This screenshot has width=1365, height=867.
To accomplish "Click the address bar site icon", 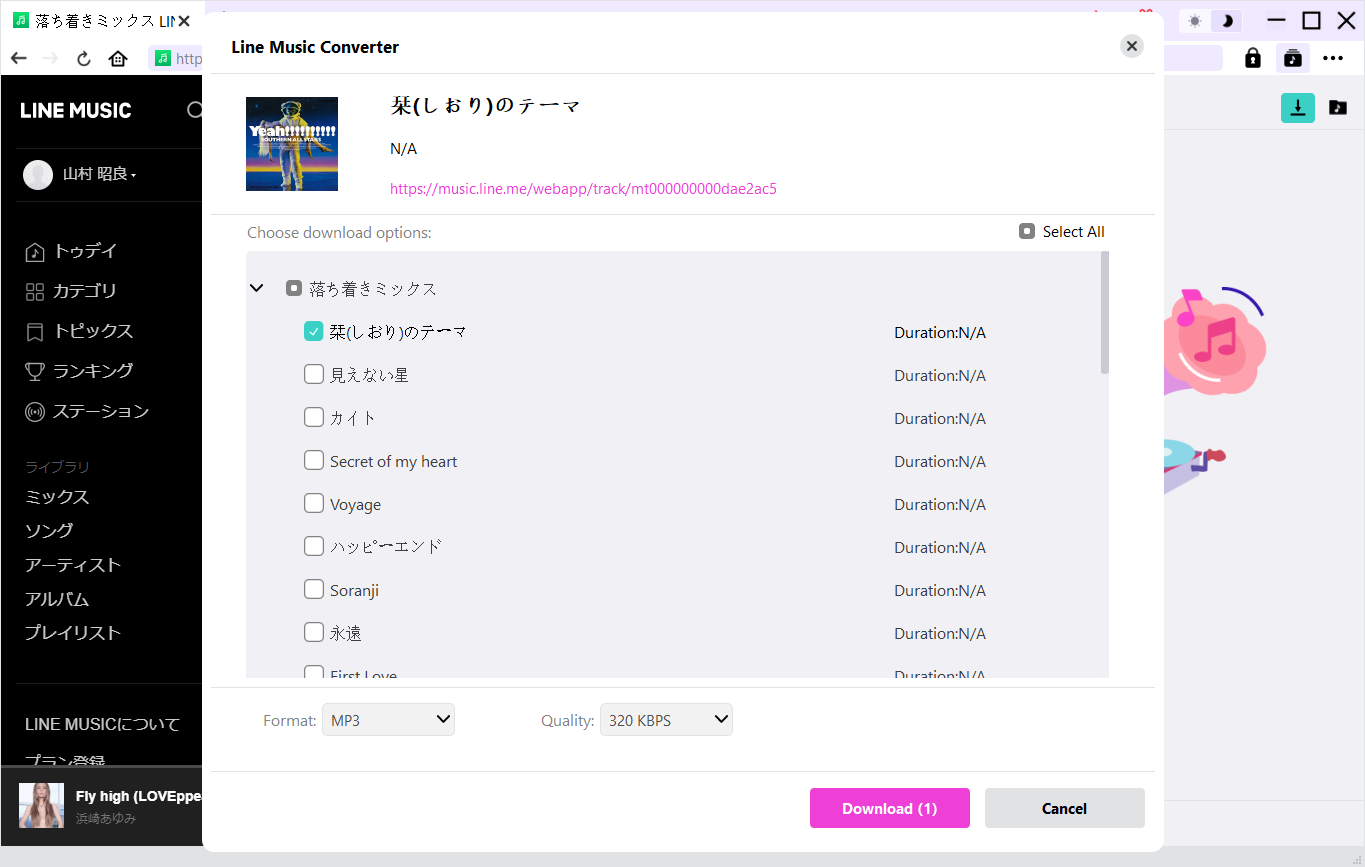I will [x=163, y=58].
